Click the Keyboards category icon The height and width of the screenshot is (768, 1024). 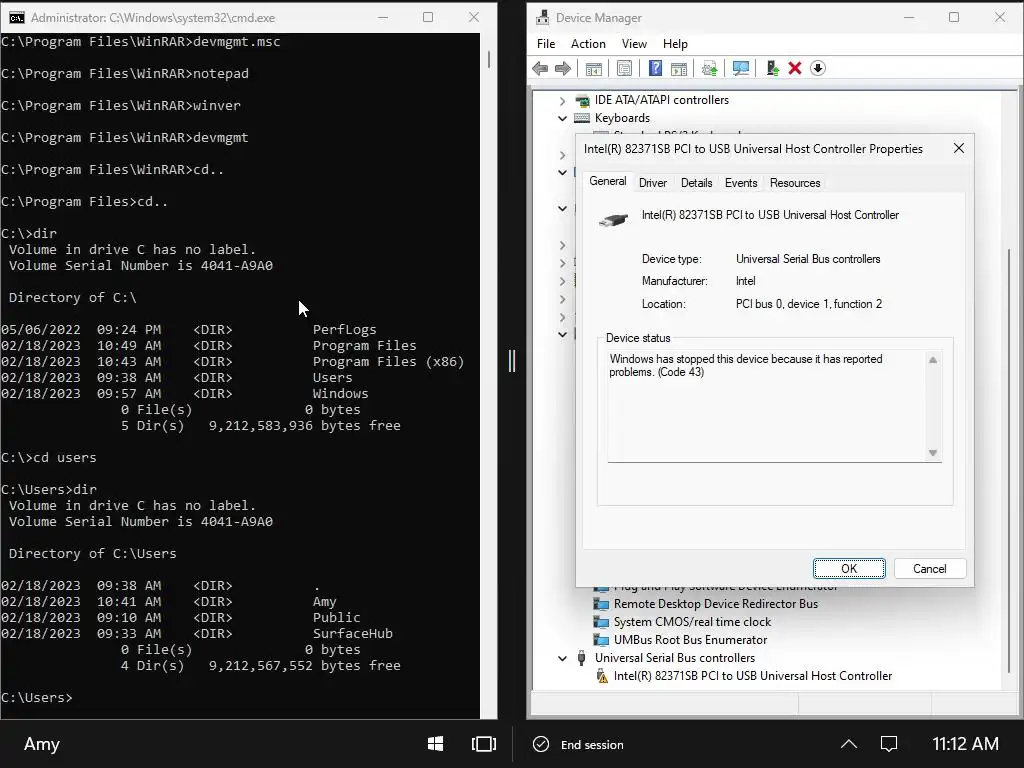click(582, 118)
